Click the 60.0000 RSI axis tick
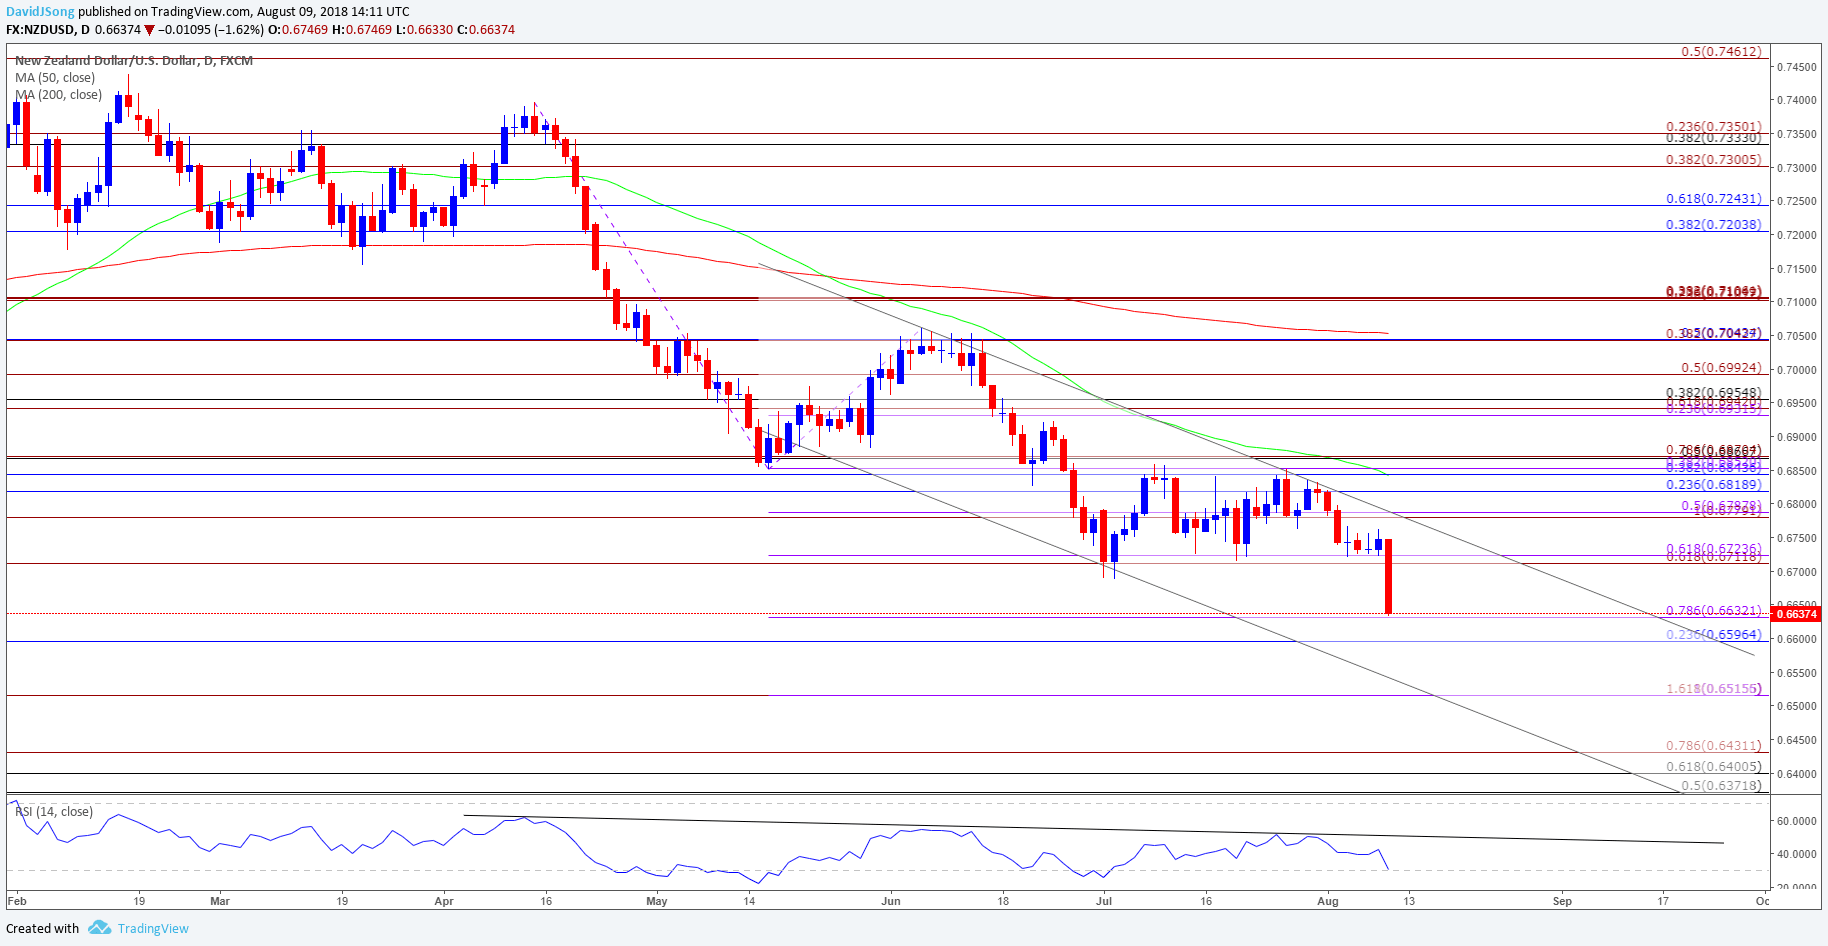Image resolution: width=1828 pixels, height=946 pixels. 1797,820
